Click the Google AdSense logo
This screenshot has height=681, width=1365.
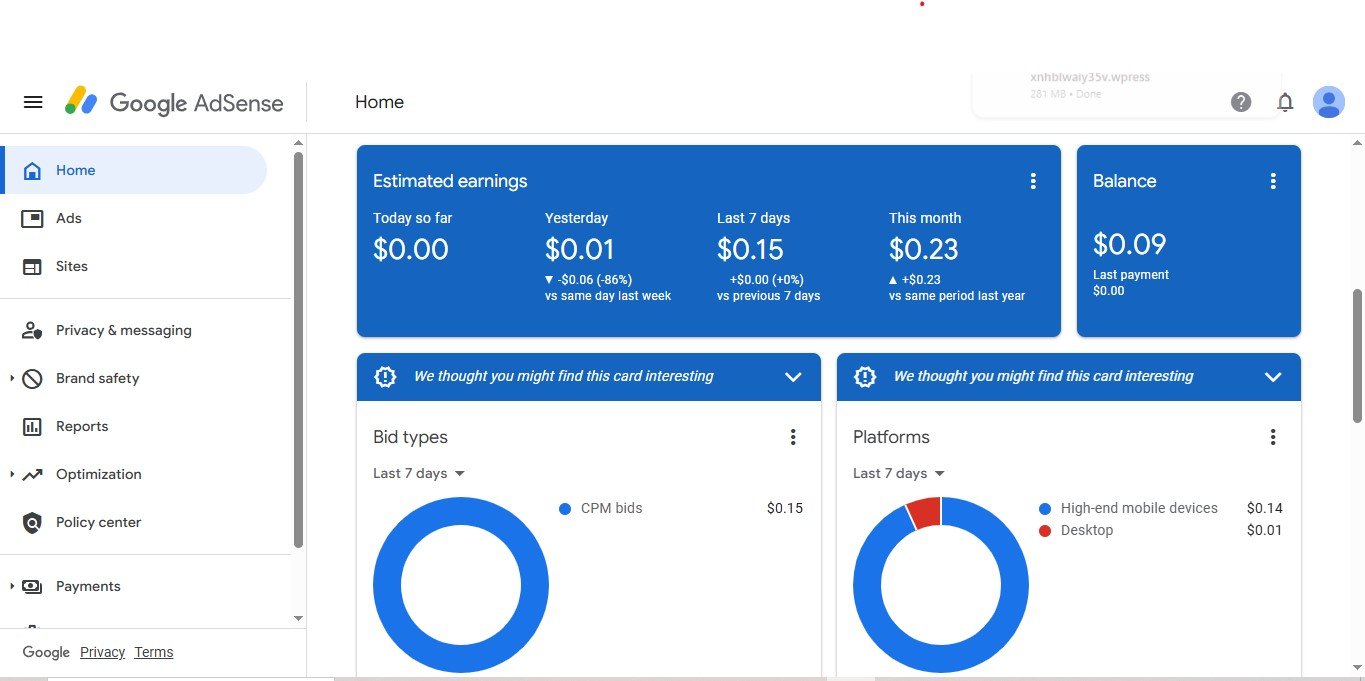(175, 102)
